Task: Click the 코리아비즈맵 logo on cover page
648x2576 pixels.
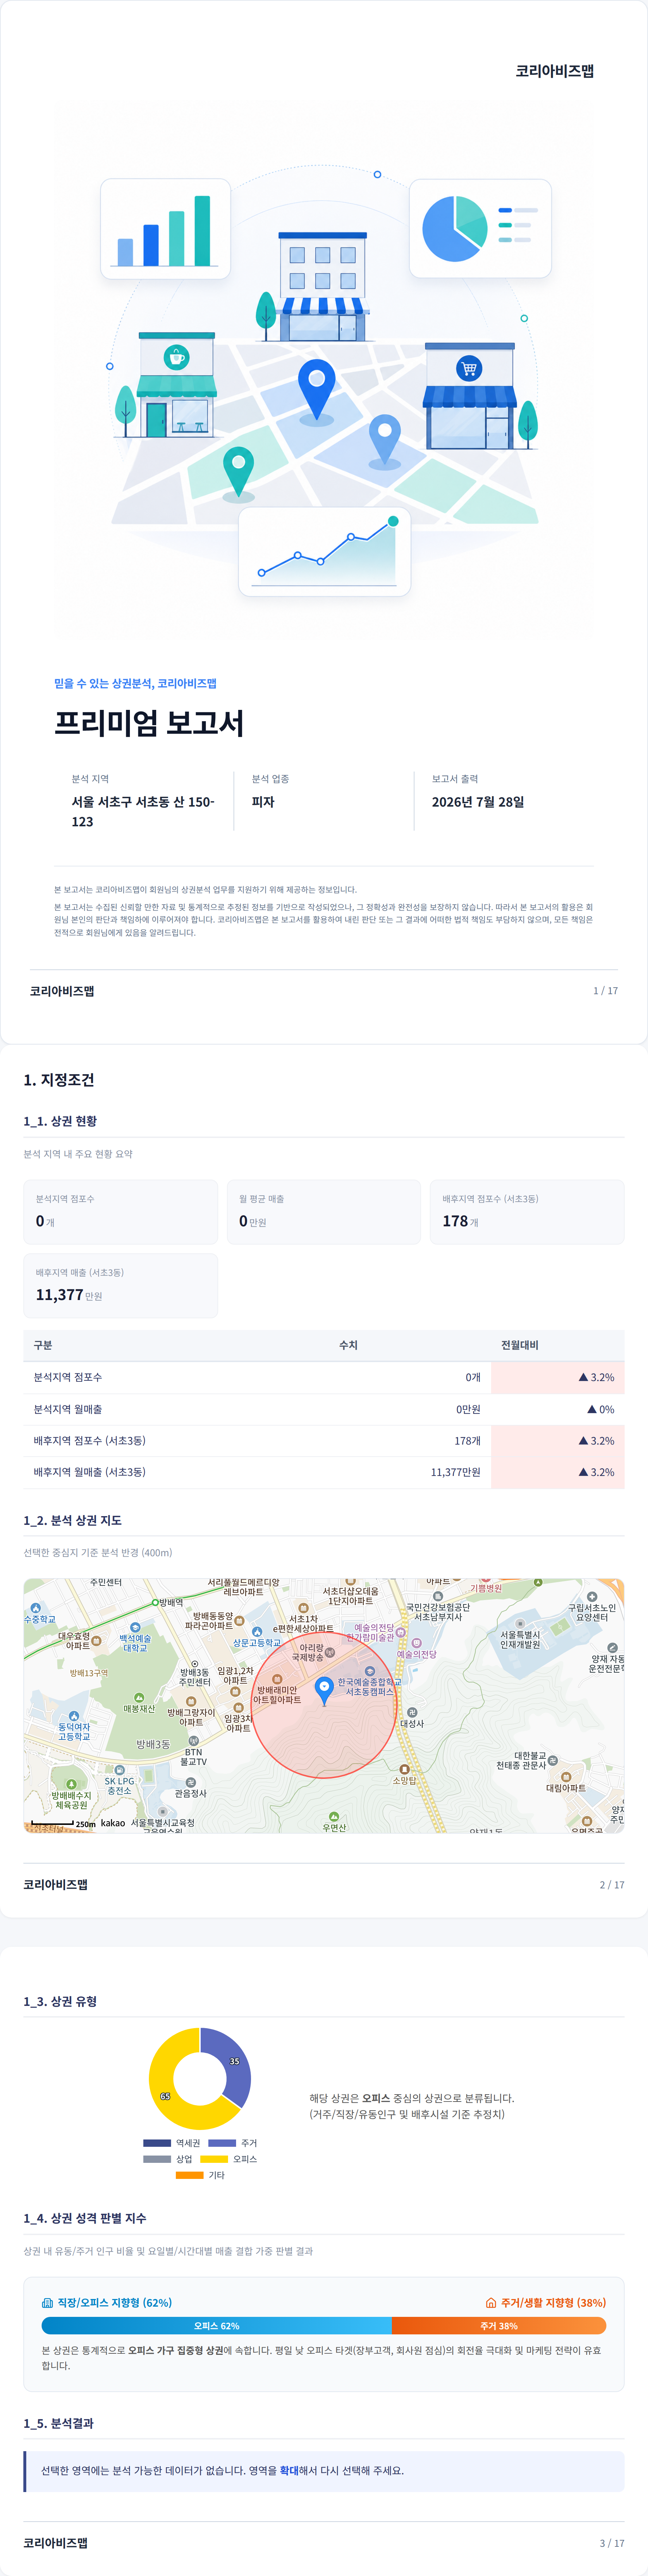Action: 555,71
